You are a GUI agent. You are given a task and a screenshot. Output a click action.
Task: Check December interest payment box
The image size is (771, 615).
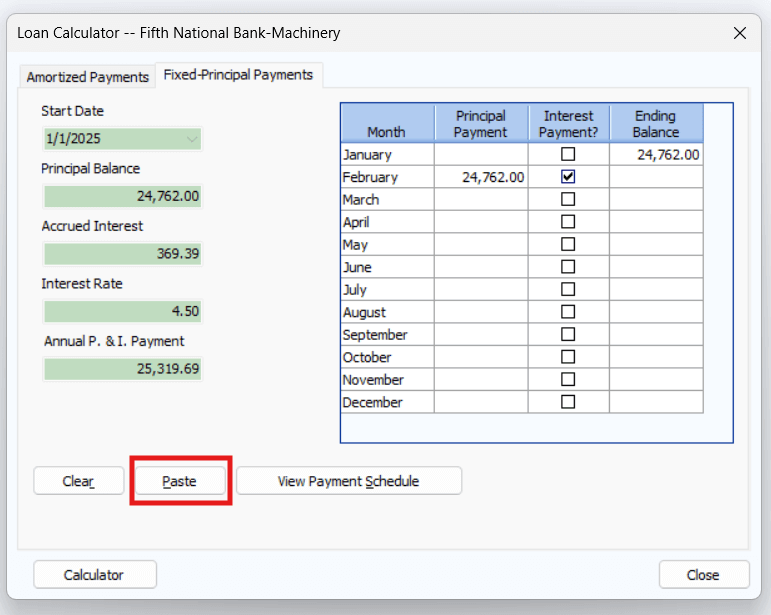pyautogui.click(x=568, y=402)
